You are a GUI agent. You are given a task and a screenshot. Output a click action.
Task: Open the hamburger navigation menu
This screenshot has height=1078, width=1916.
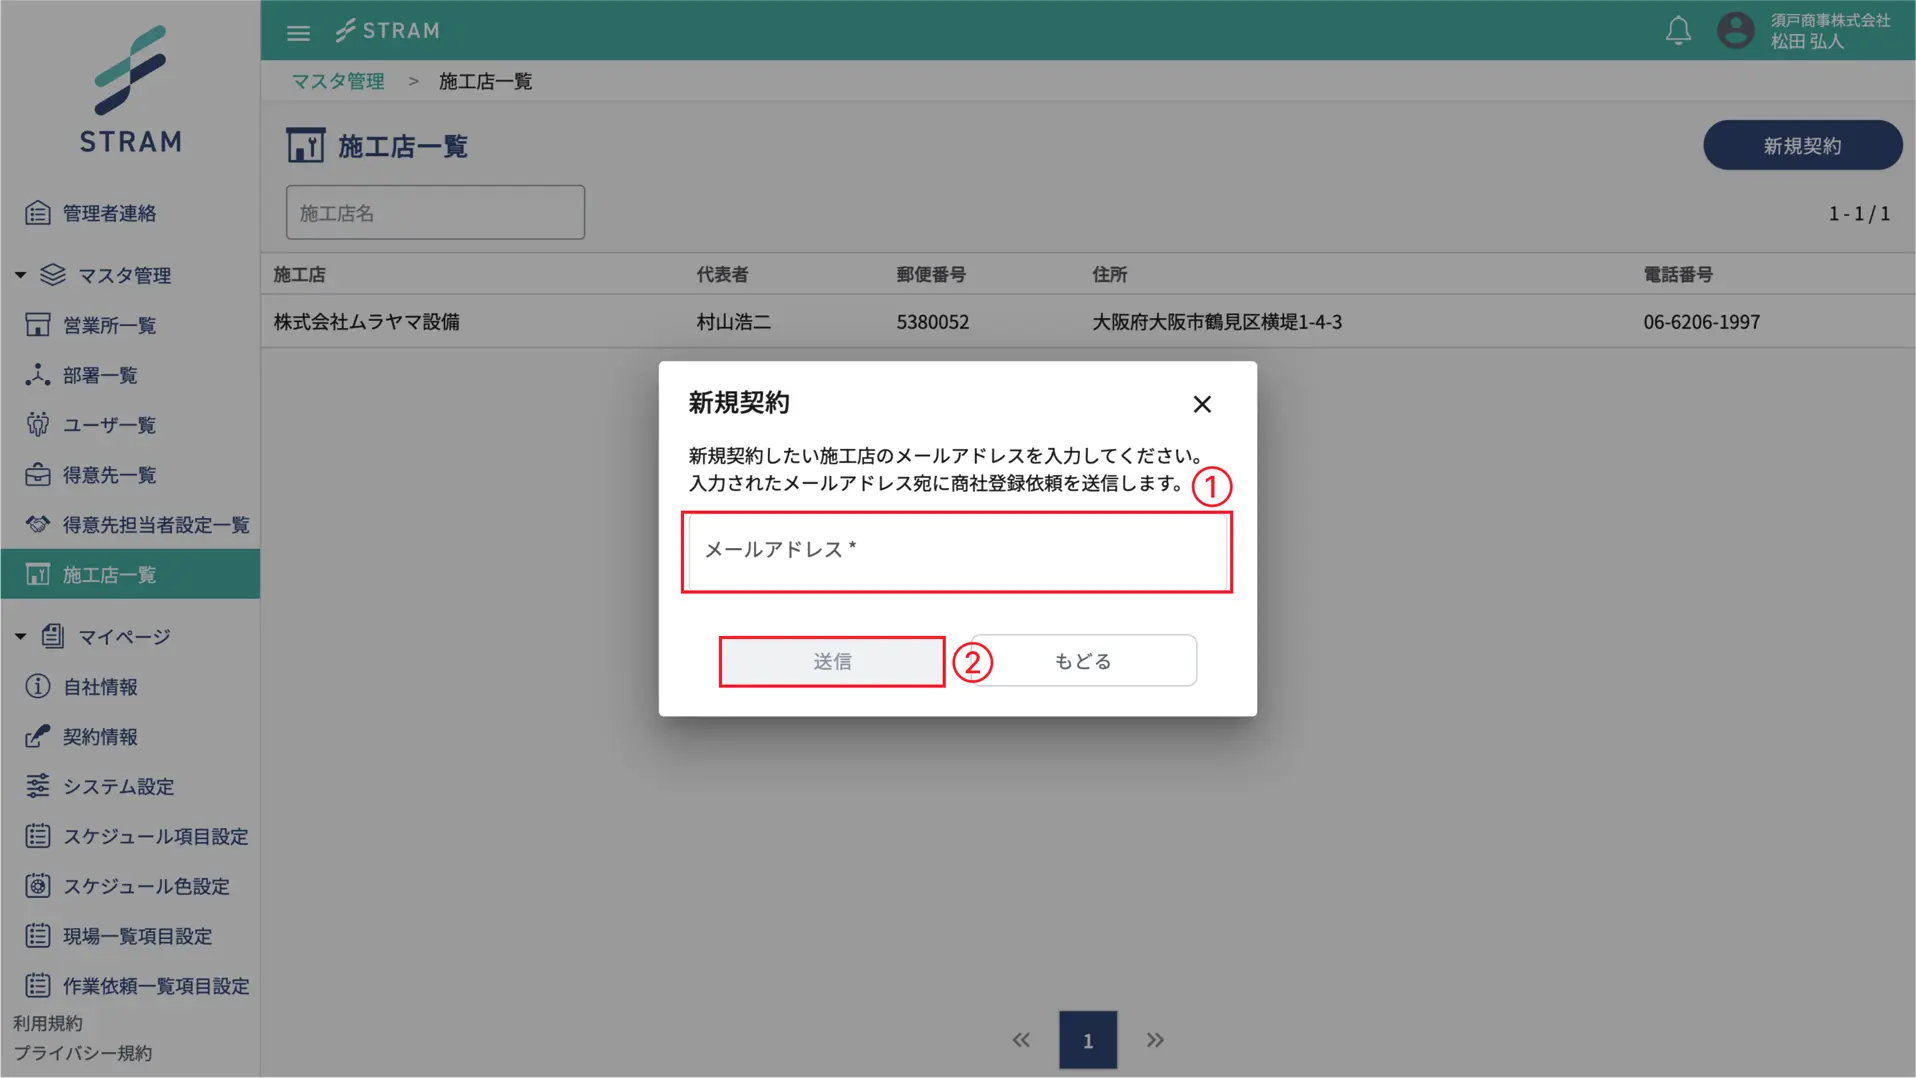click(x=298, y=31)
